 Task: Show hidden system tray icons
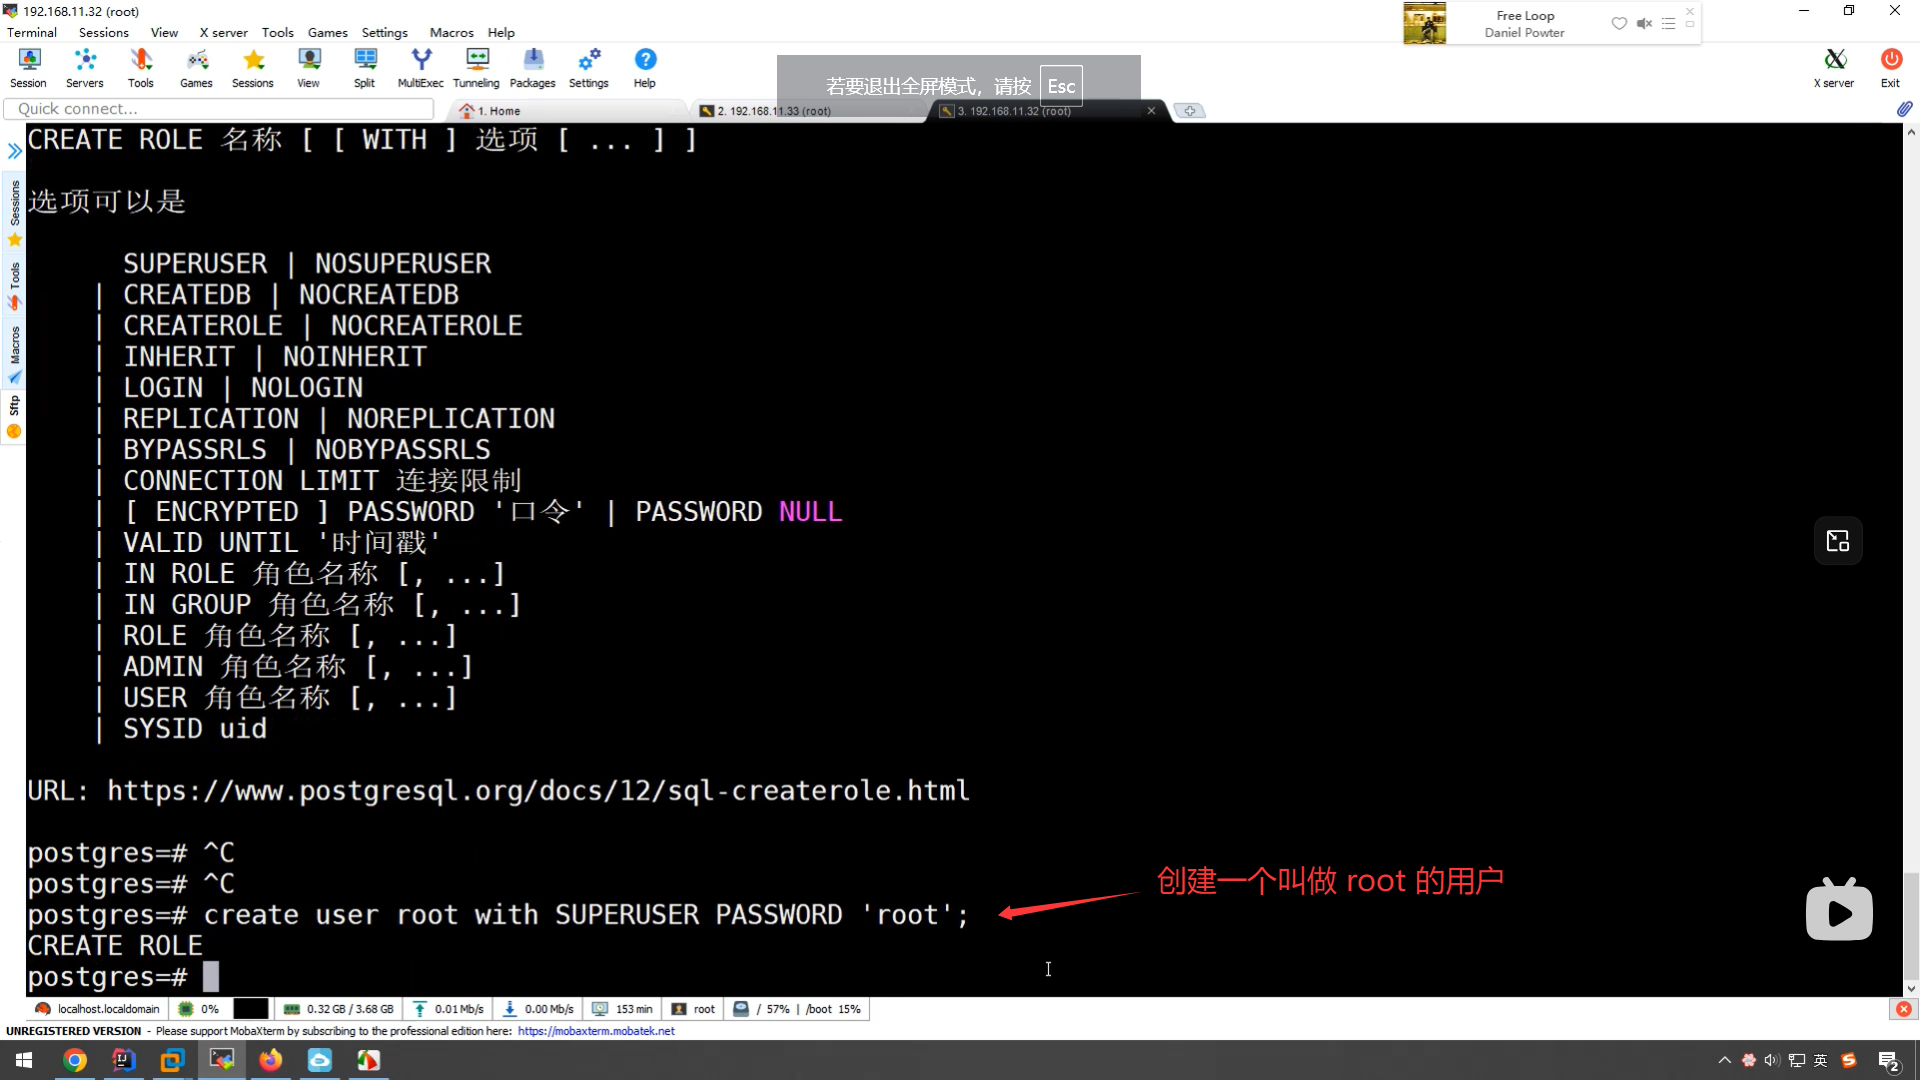click(1724, 1060)
